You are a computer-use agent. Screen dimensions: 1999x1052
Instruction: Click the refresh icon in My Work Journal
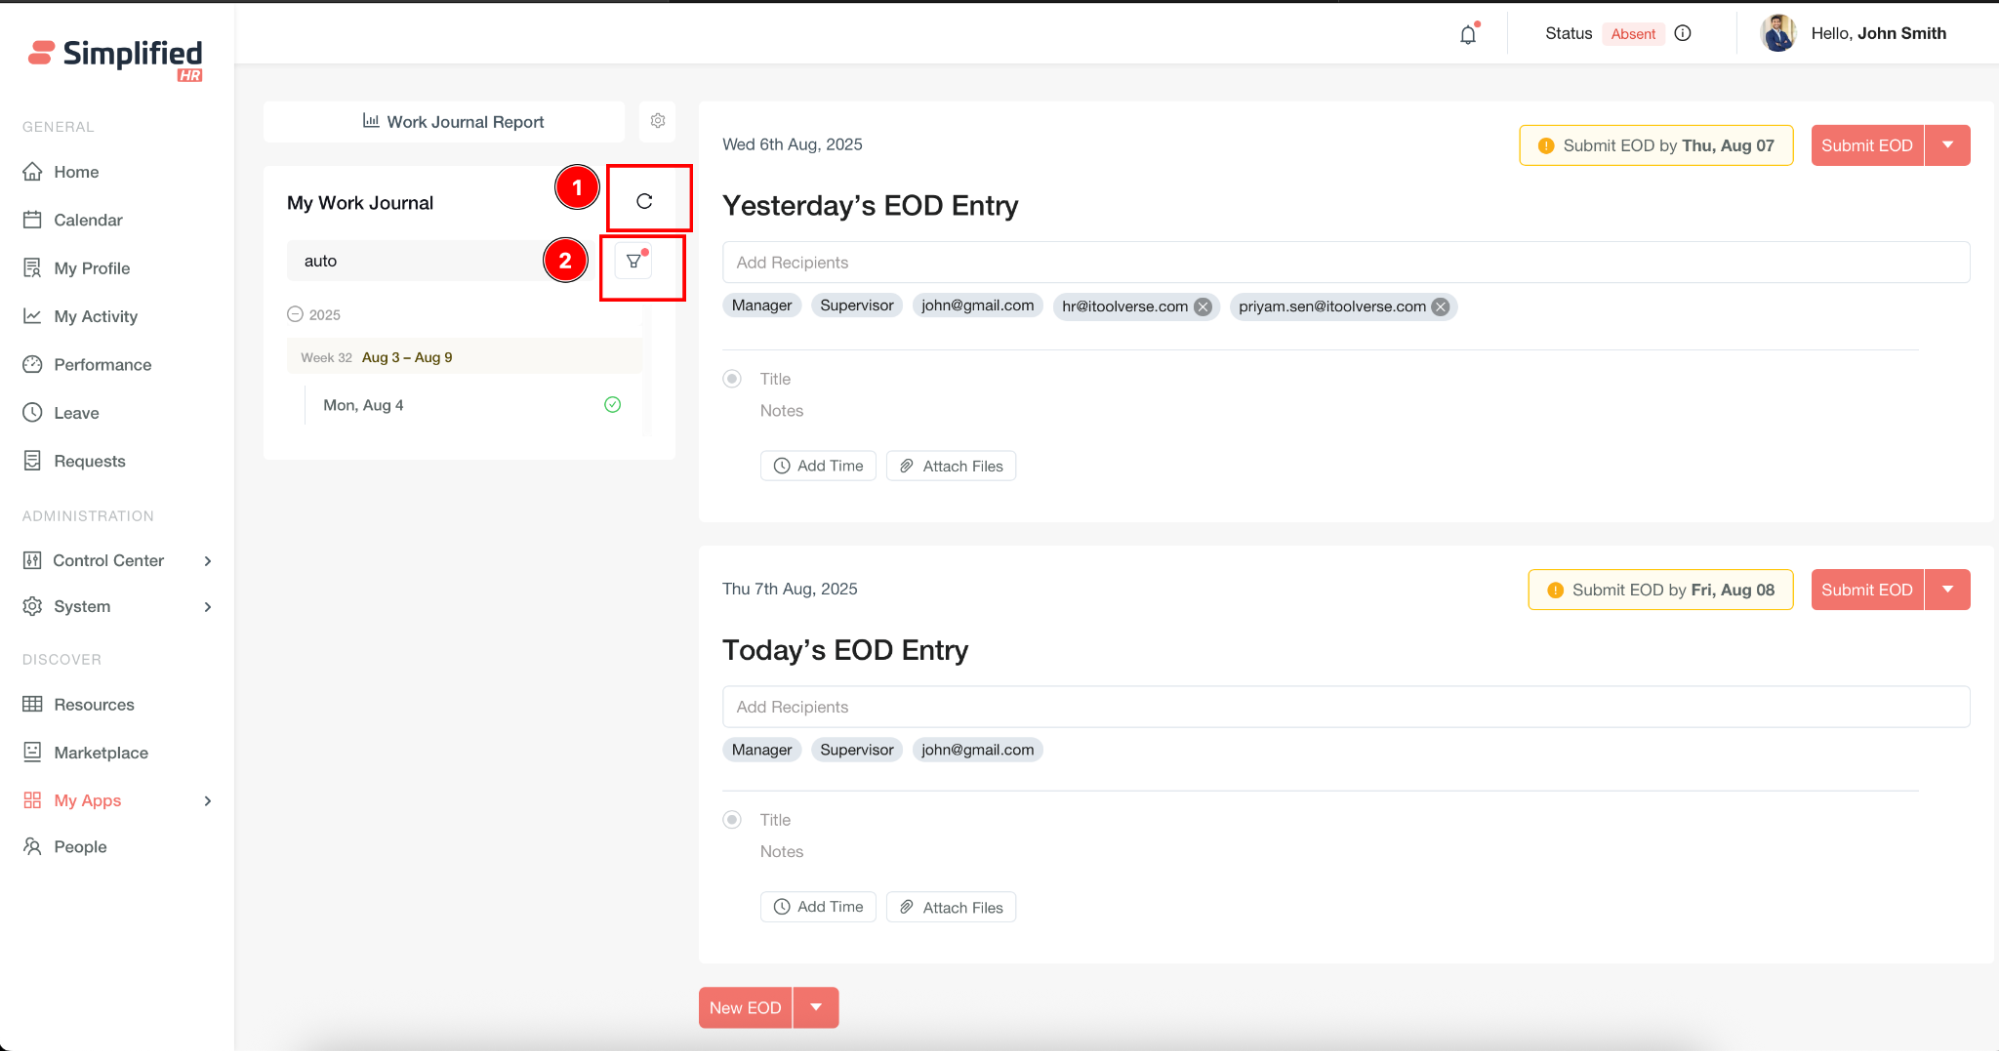(x=644, y=201)
